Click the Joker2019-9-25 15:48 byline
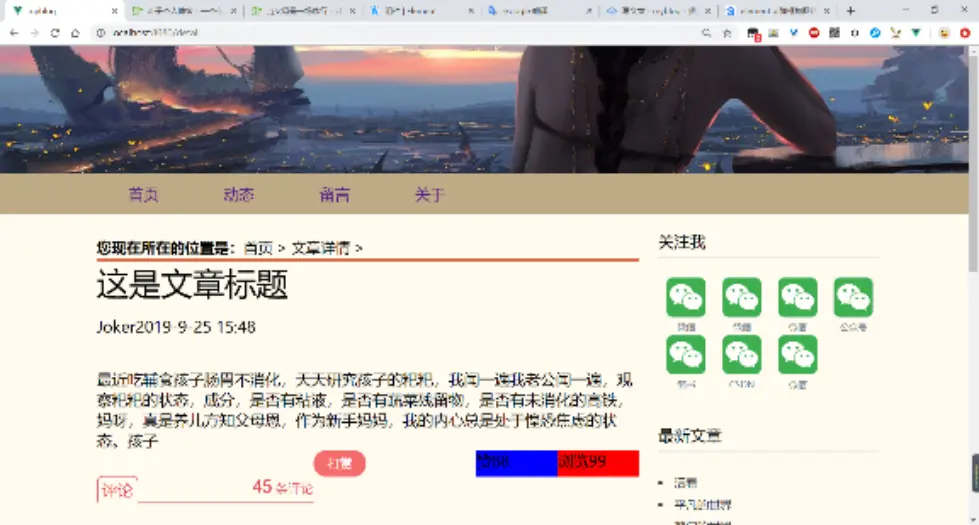Viewport: 979px width, 525px height. coord(176,327)
